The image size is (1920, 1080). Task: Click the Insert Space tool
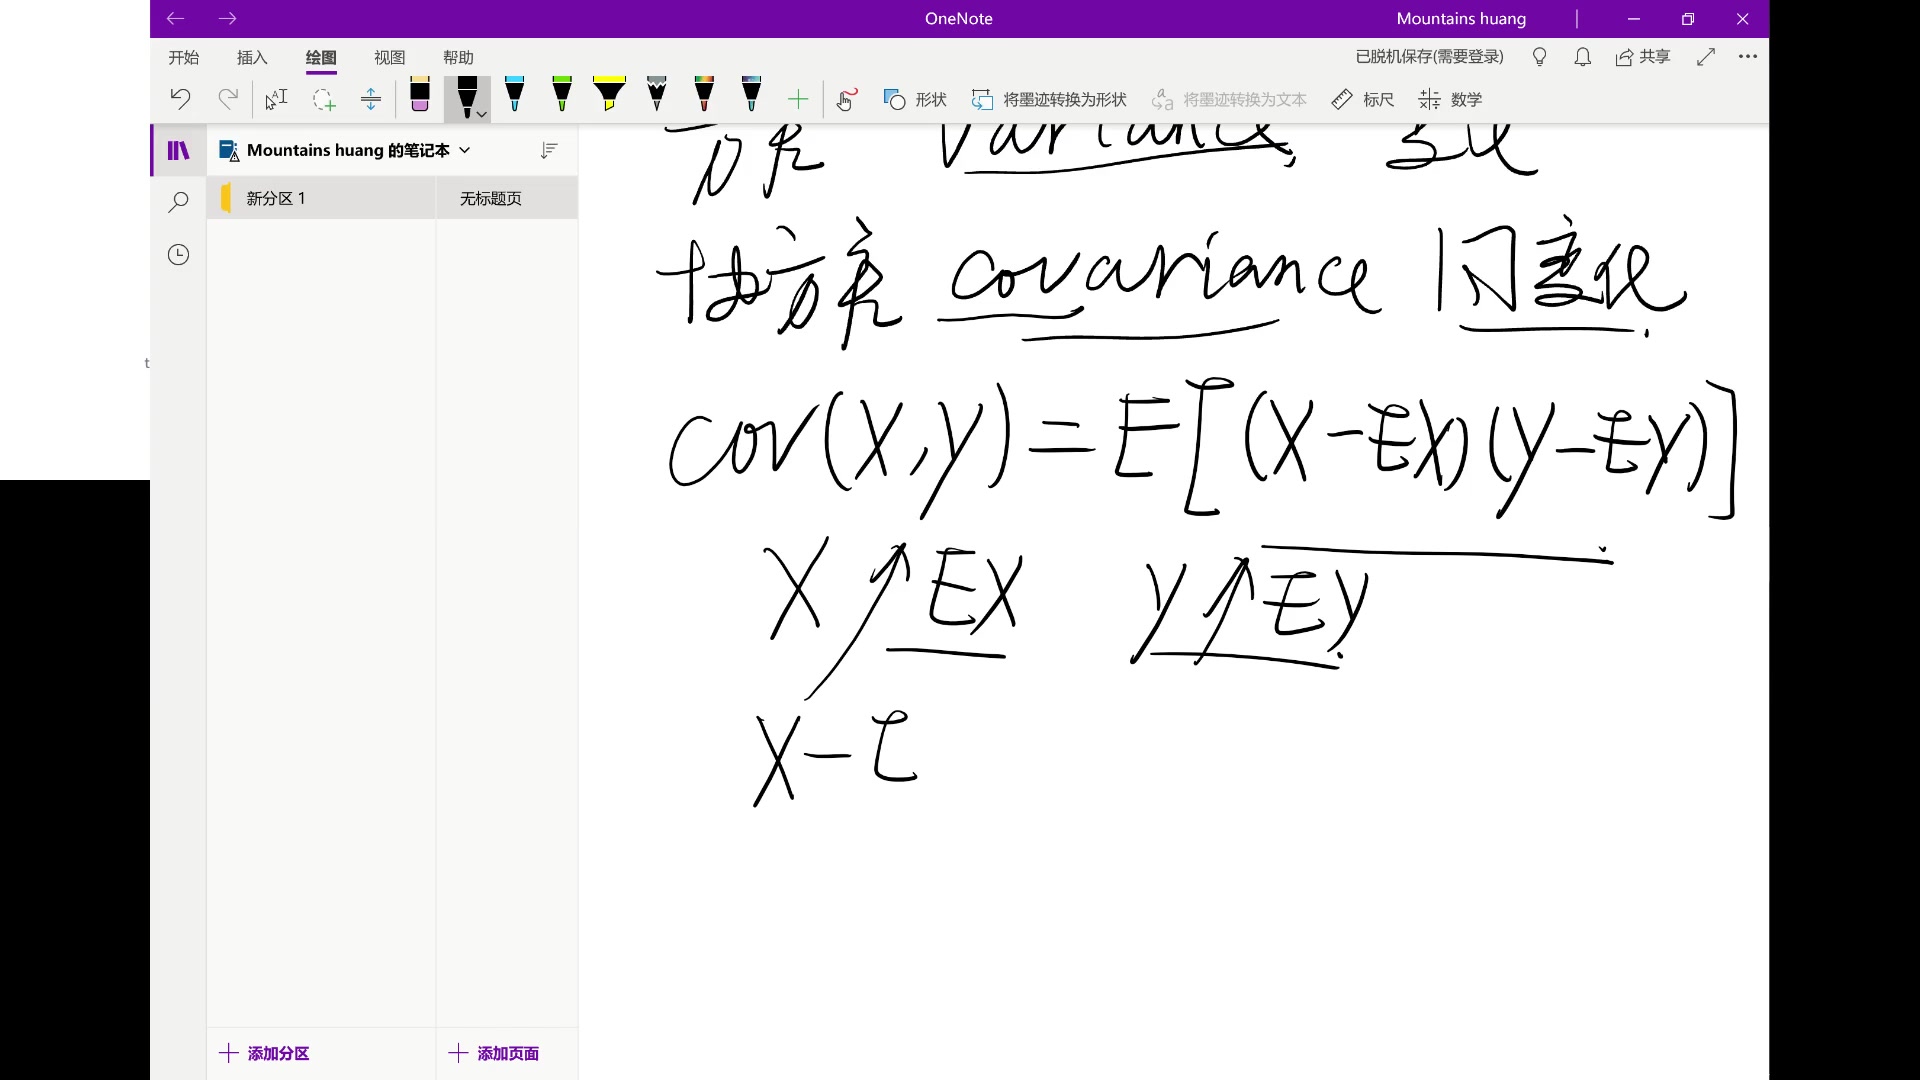pyautogui.click(x=371, y=99)
